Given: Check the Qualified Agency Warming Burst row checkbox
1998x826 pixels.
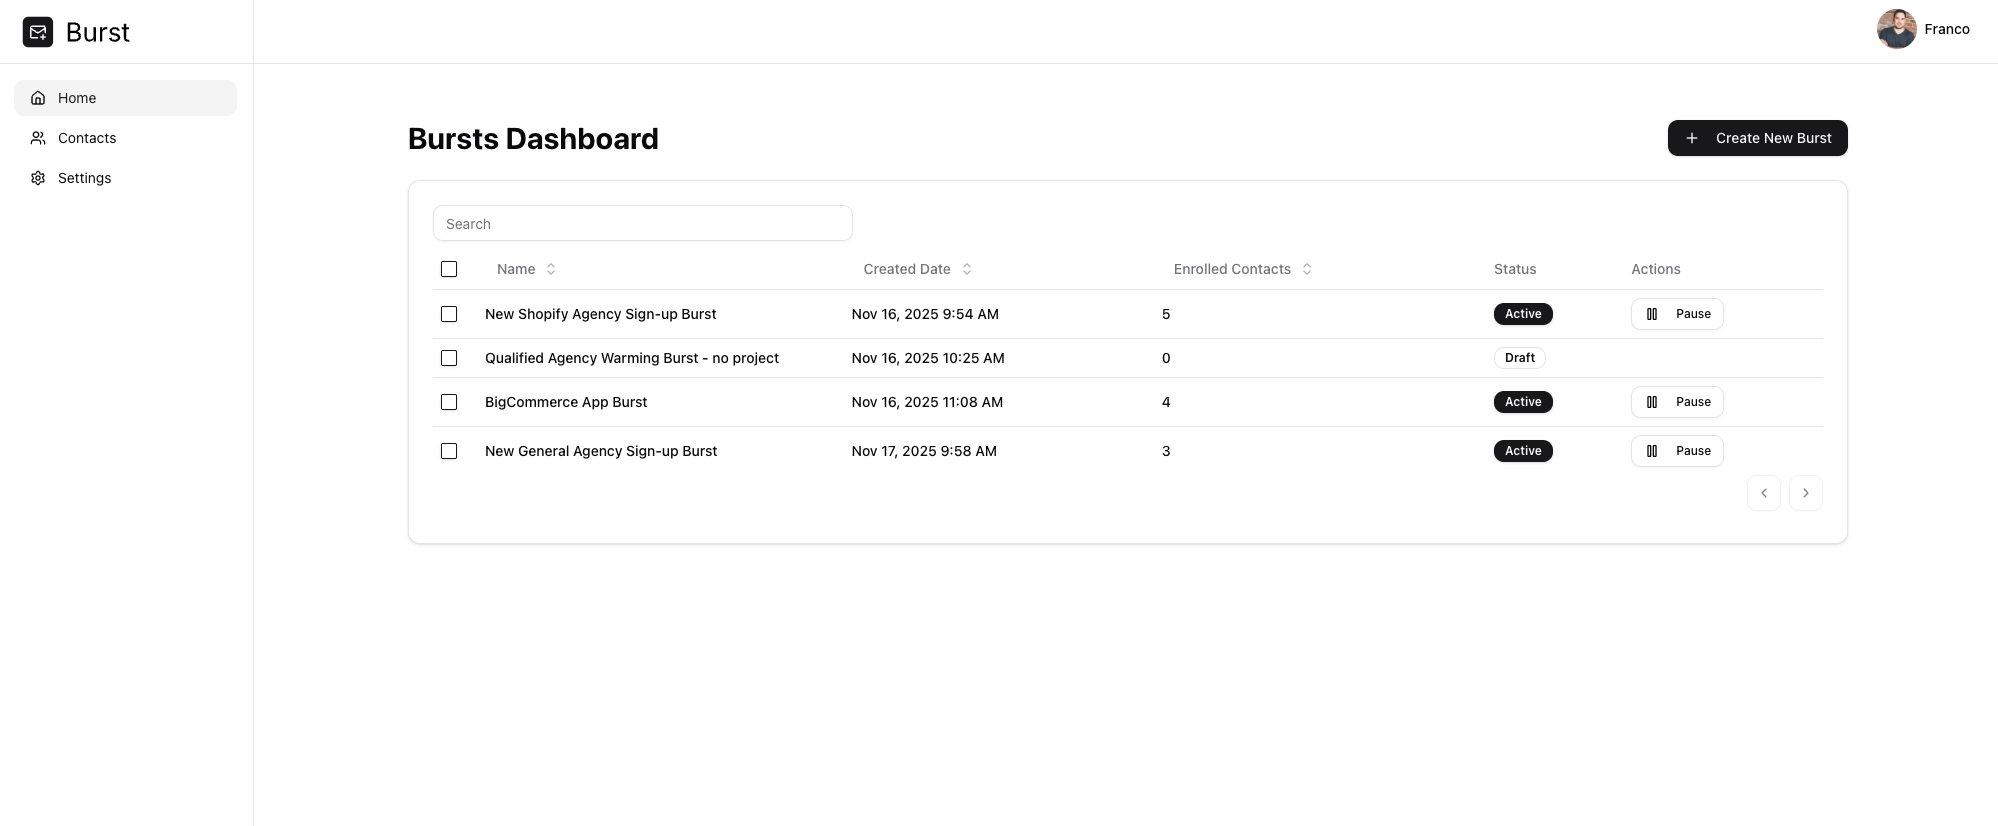Looking at the screenshot, I should point(449,357).
